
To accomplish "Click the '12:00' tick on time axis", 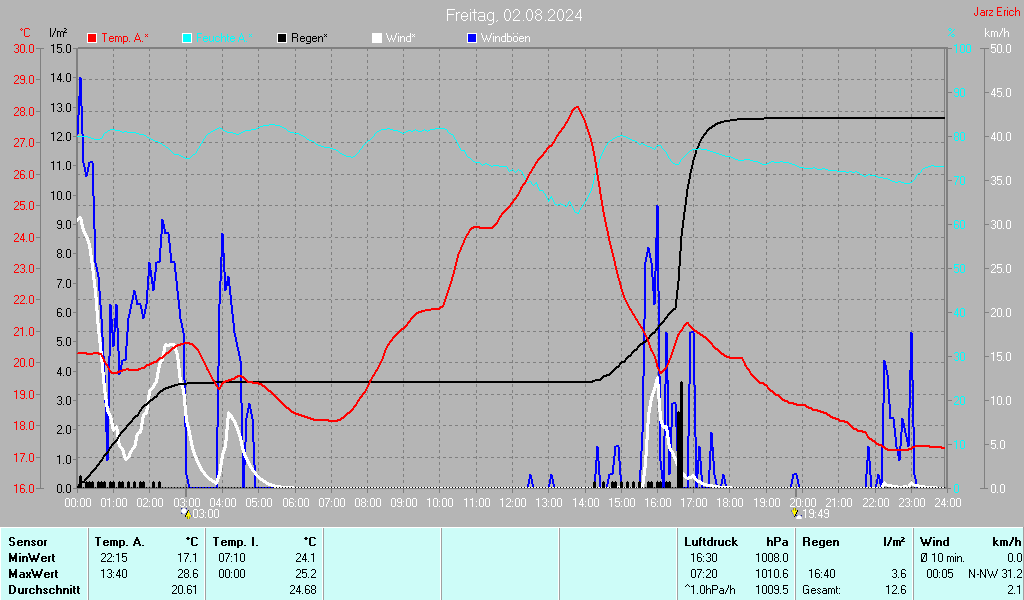I will point(513,503).
